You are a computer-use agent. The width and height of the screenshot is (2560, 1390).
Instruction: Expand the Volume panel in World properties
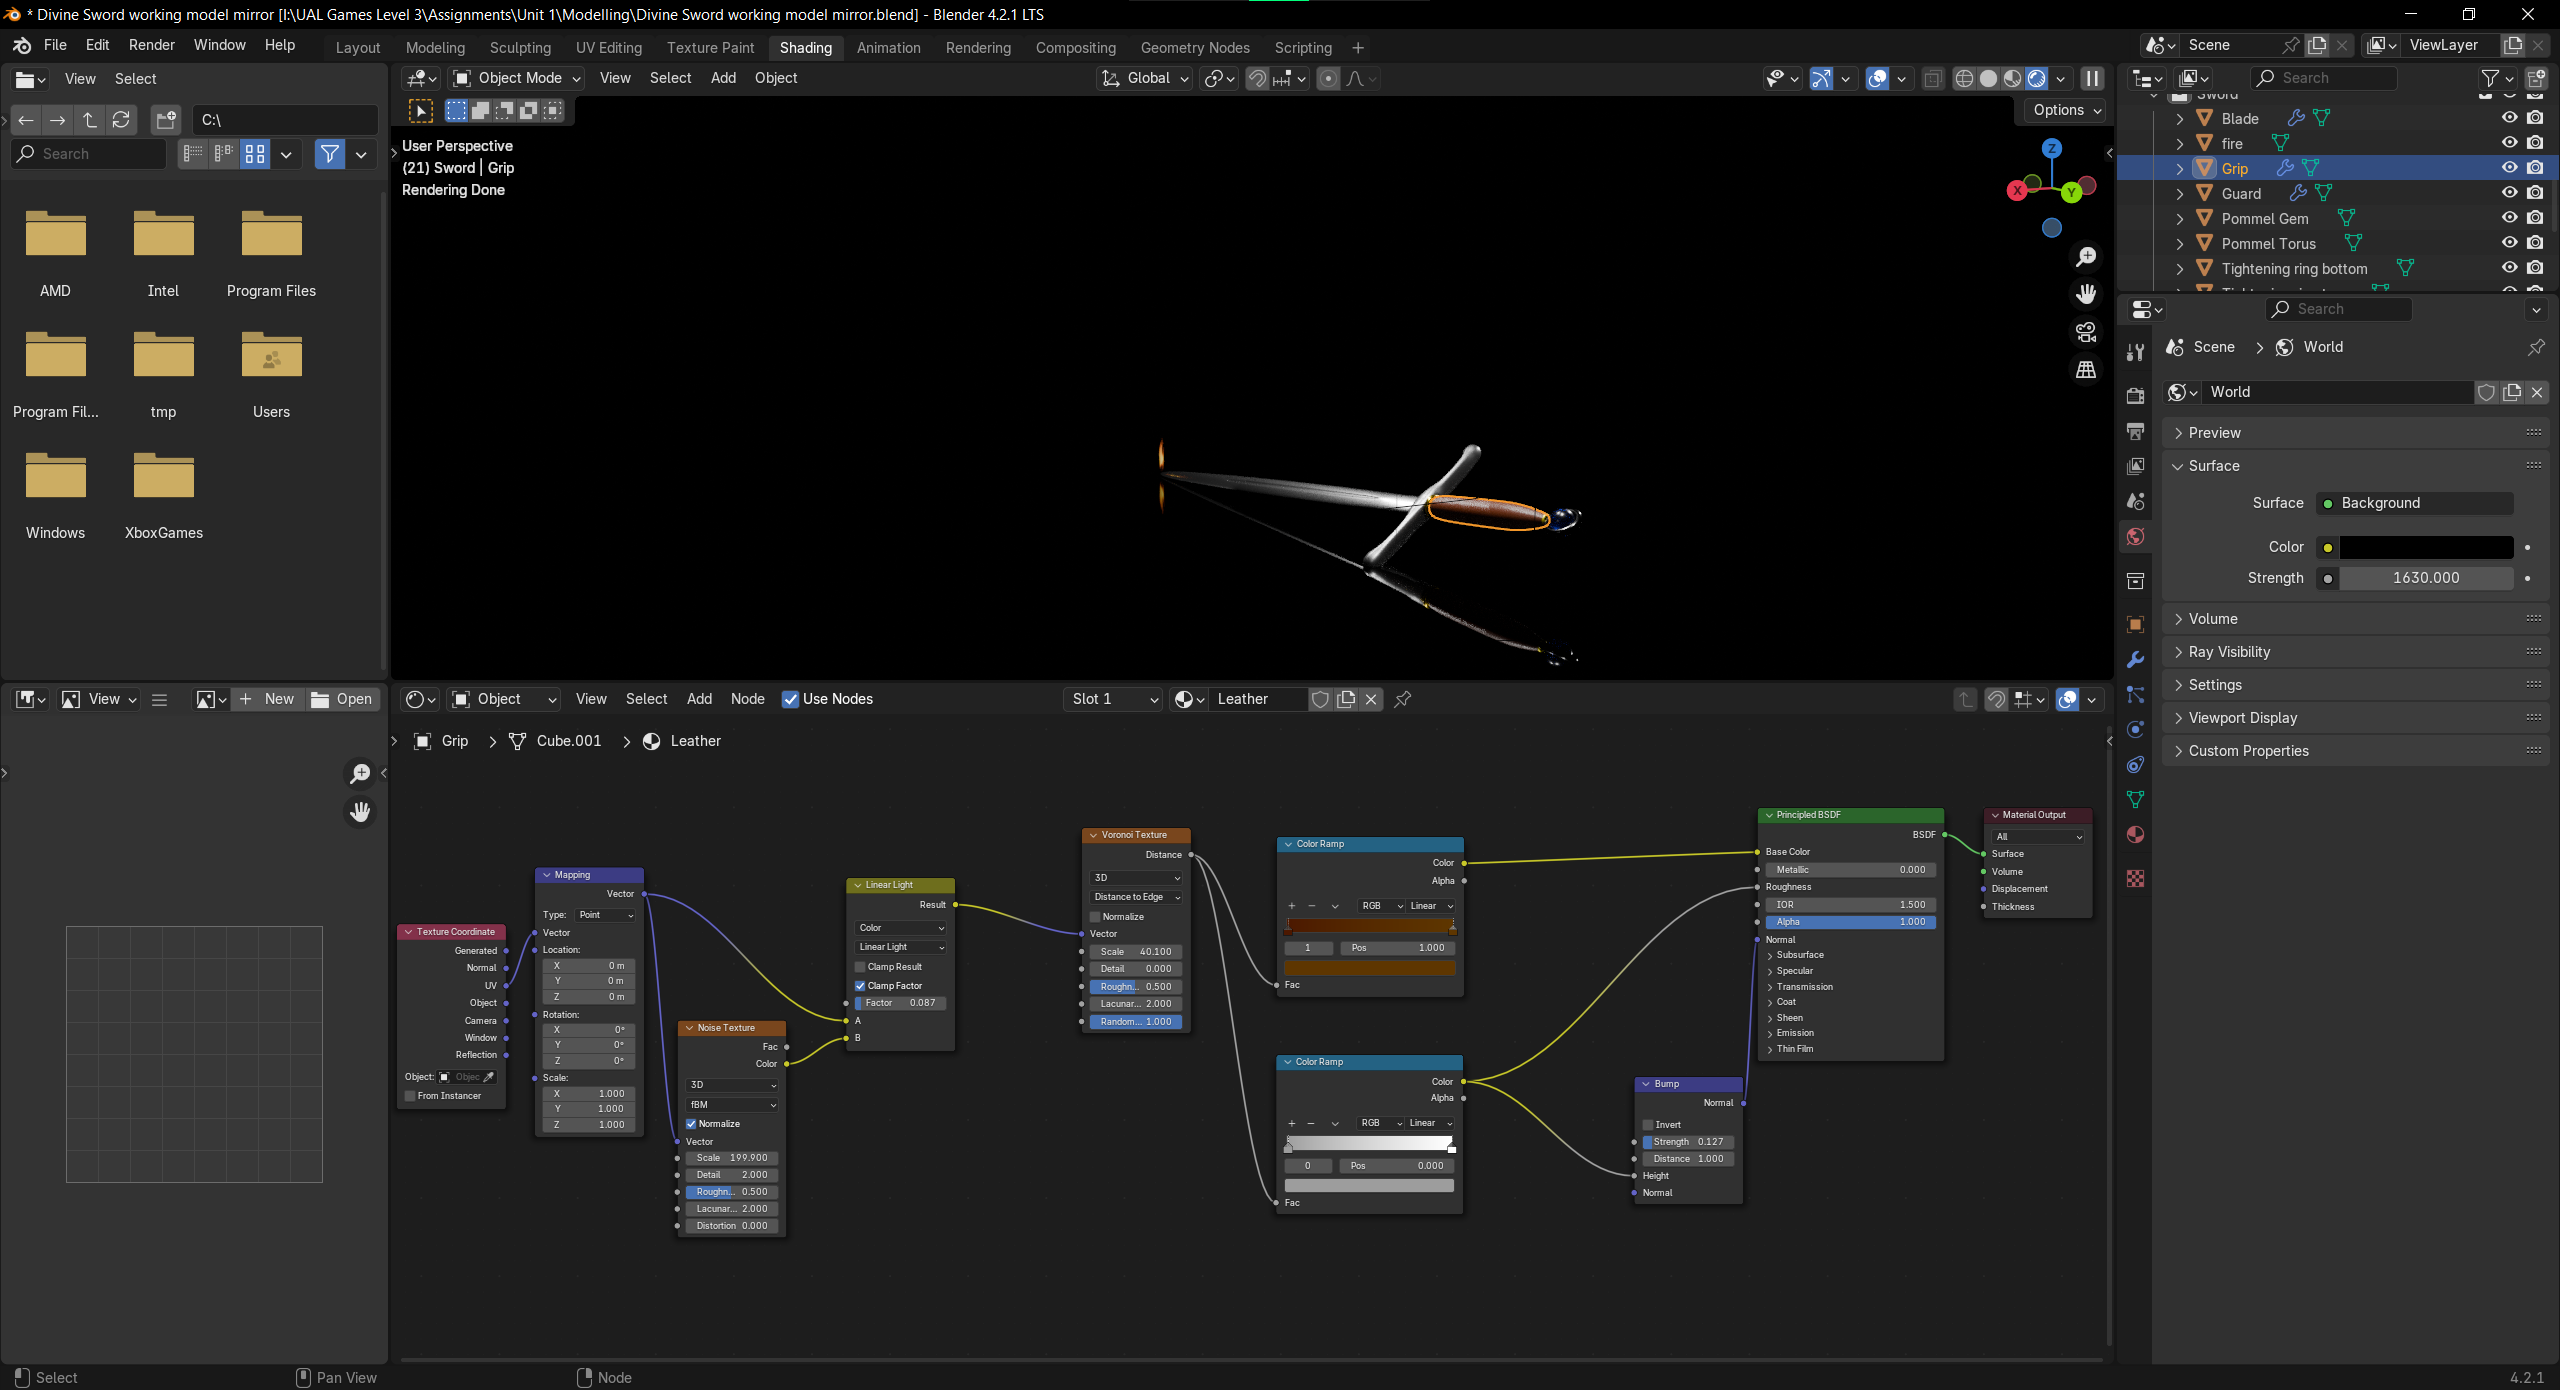point(2213,619)
